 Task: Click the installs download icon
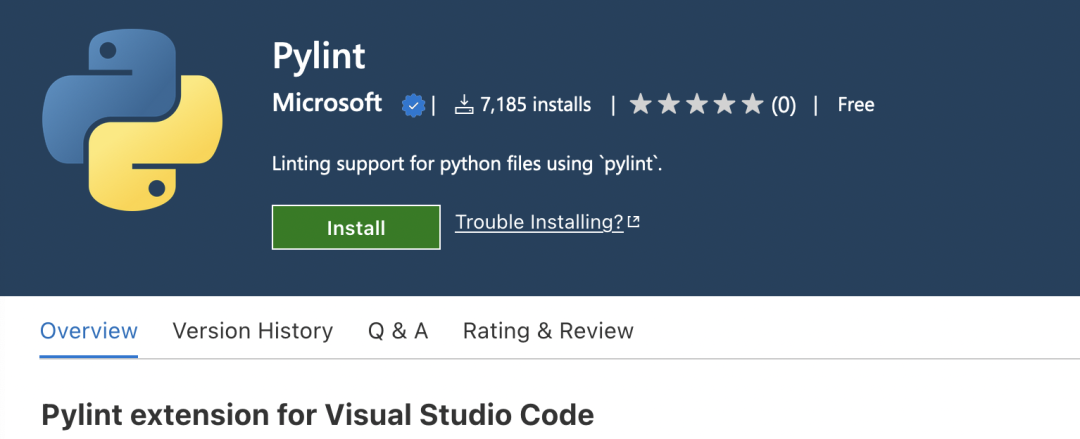pyautogui.click(x=464, y=105)
